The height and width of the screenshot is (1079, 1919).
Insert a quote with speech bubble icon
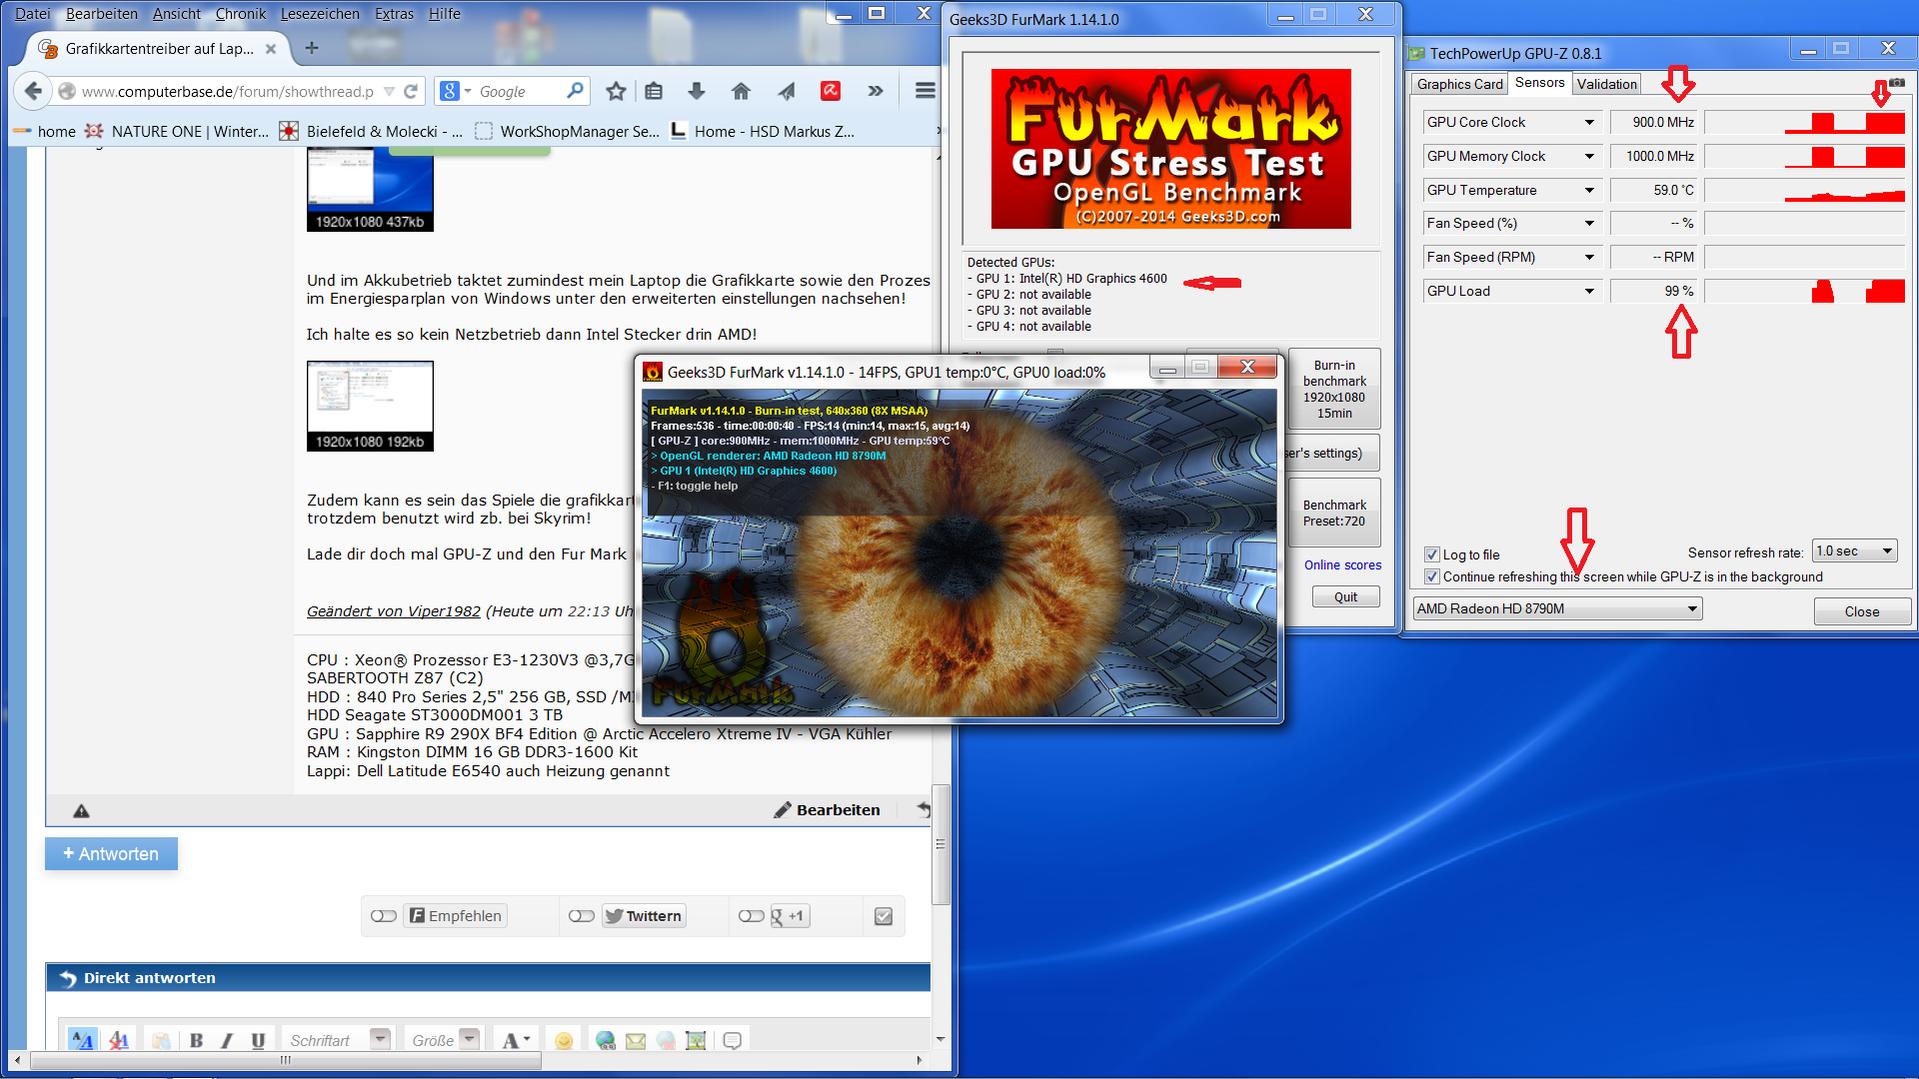[x=732, y=1041]
